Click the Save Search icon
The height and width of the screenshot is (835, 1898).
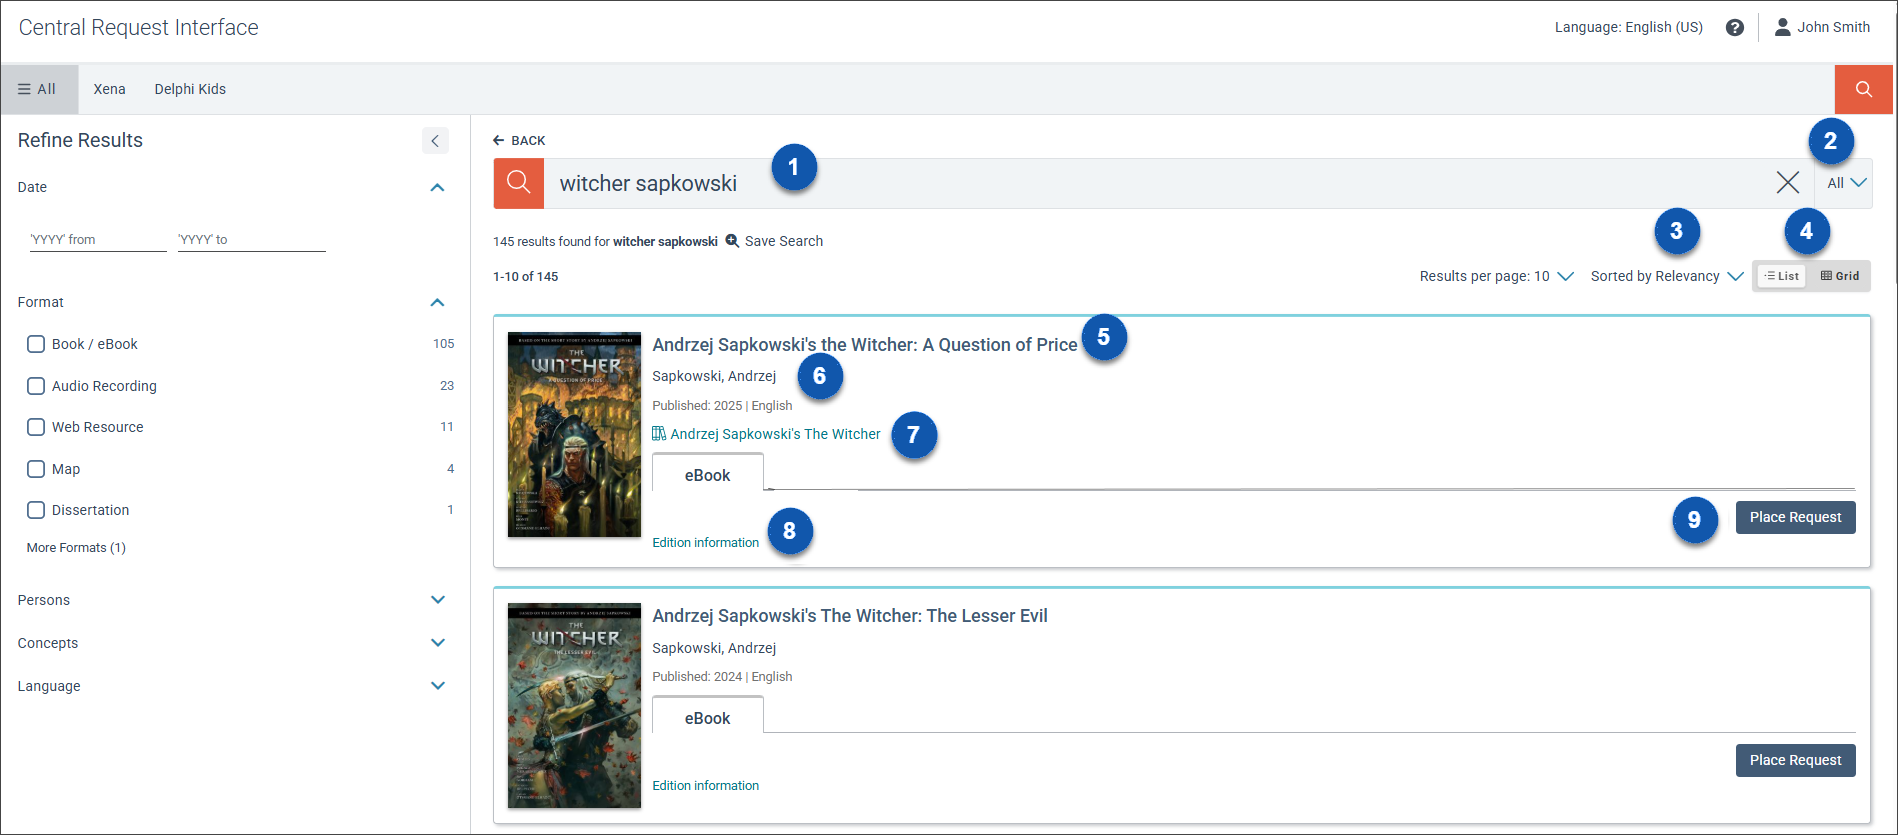pyautogui.click(x=732, y=241)
